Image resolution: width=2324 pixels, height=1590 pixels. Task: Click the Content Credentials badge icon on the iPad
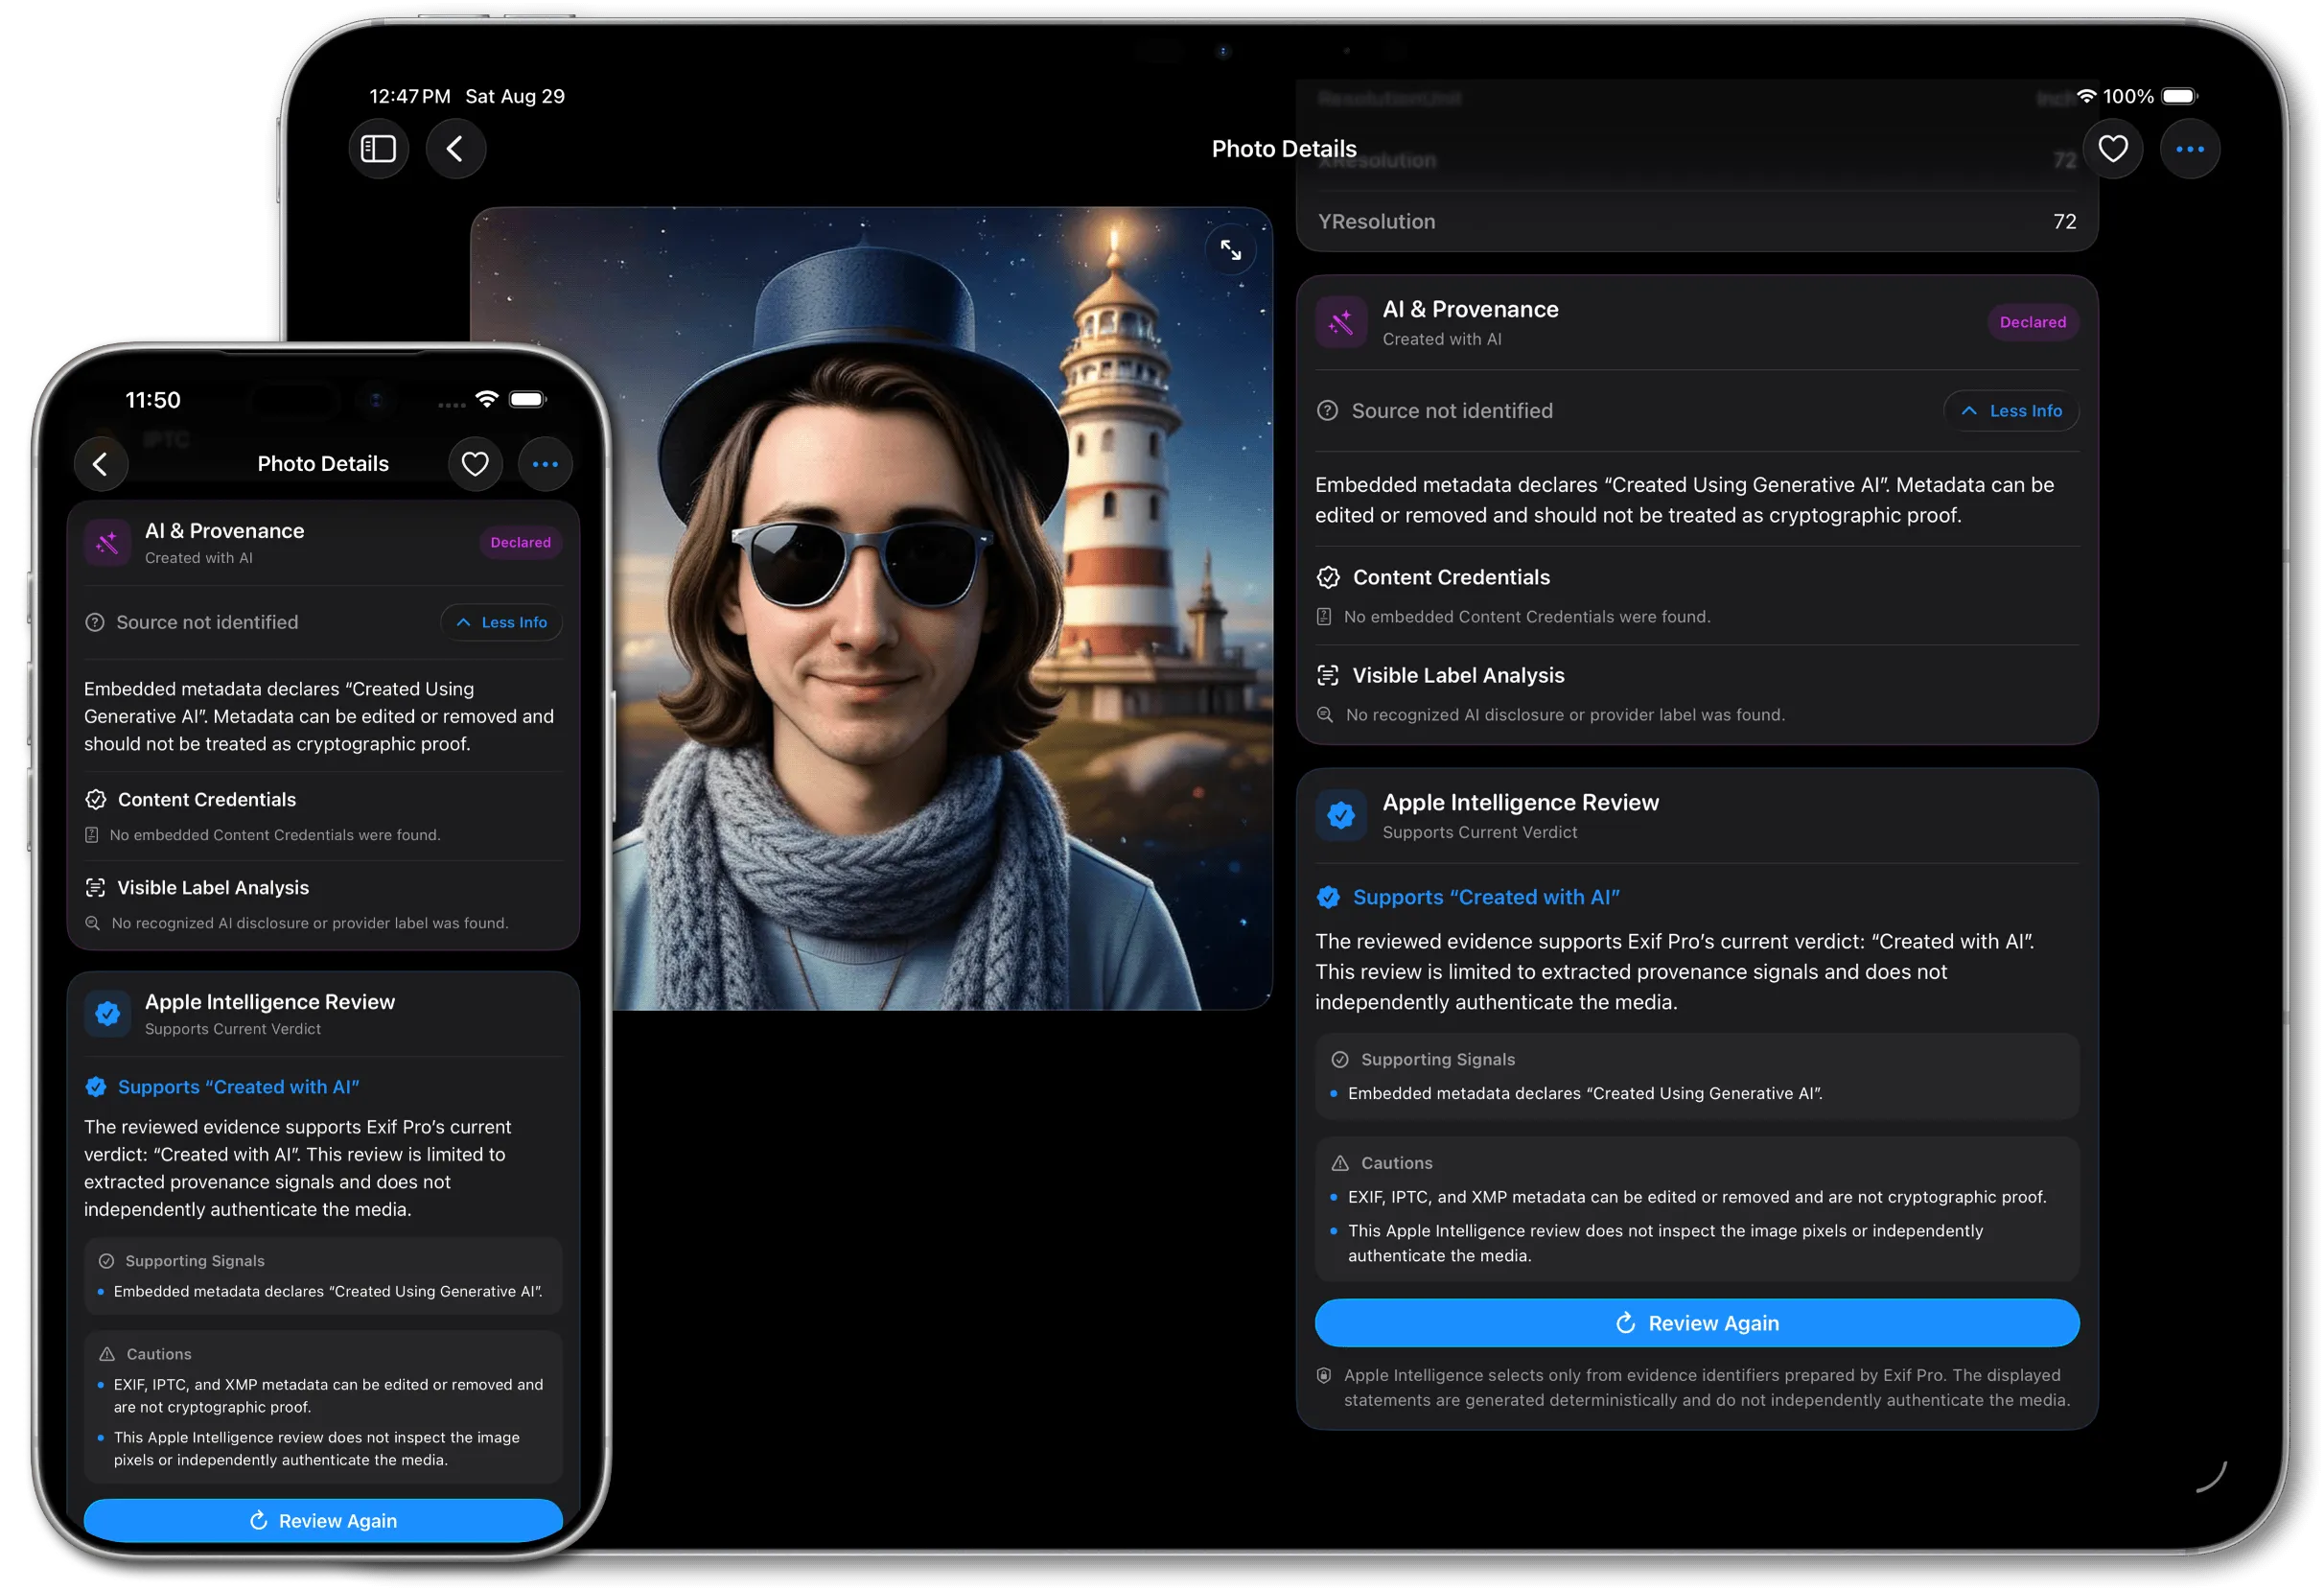coord(1328,577)
